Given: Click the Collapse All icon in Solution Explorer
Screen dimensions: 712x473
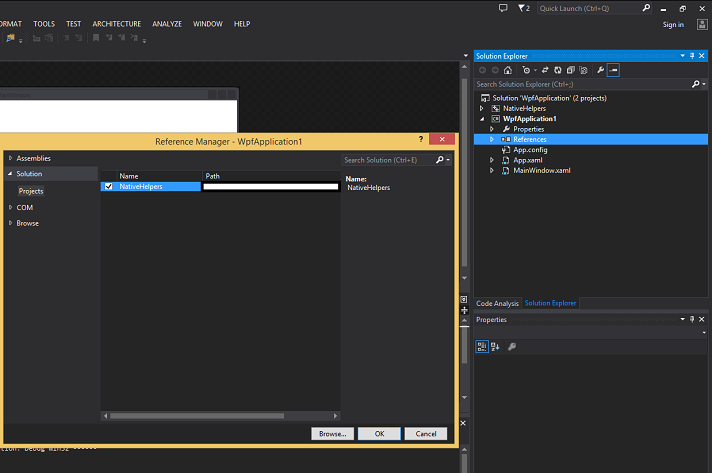Looking at the screenshot, I should [x=571, y=70].
